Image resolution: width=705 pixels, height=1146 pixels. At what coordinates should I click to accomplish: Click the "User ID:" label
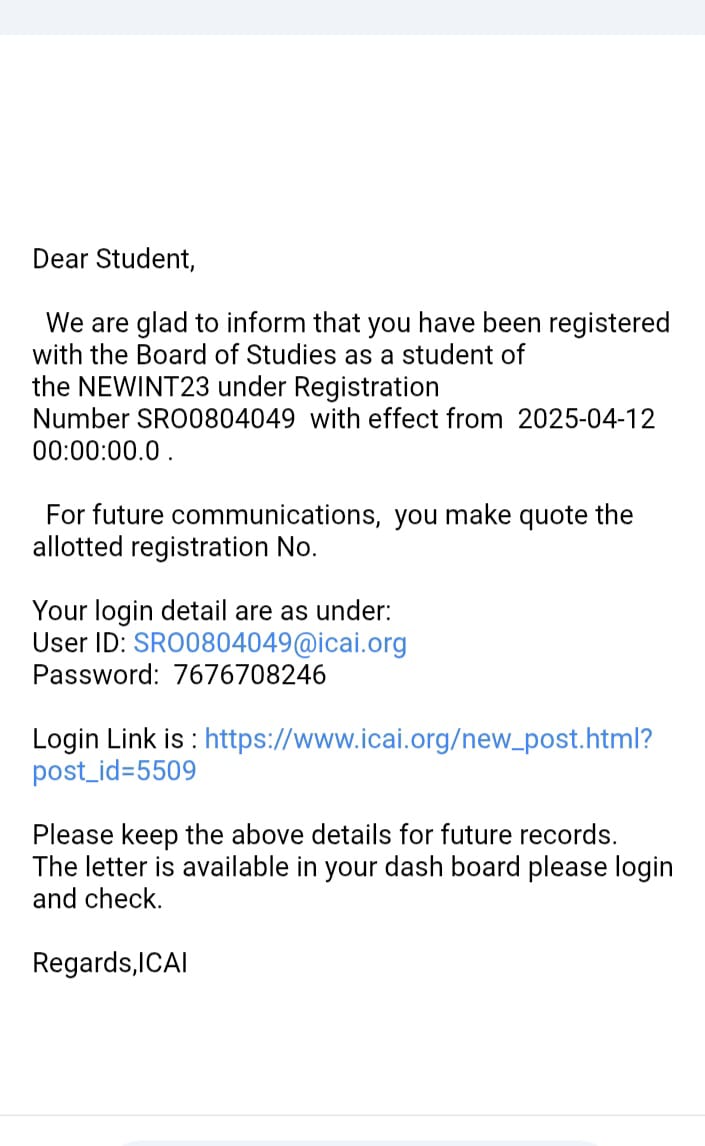click(x=79, y=643)
